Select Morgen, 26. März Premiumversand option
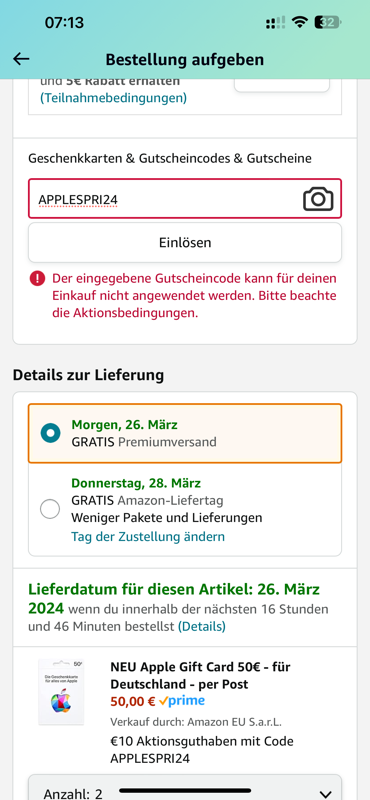The height and width of the screenshot is (800, 370). click(x=185, y=433)
